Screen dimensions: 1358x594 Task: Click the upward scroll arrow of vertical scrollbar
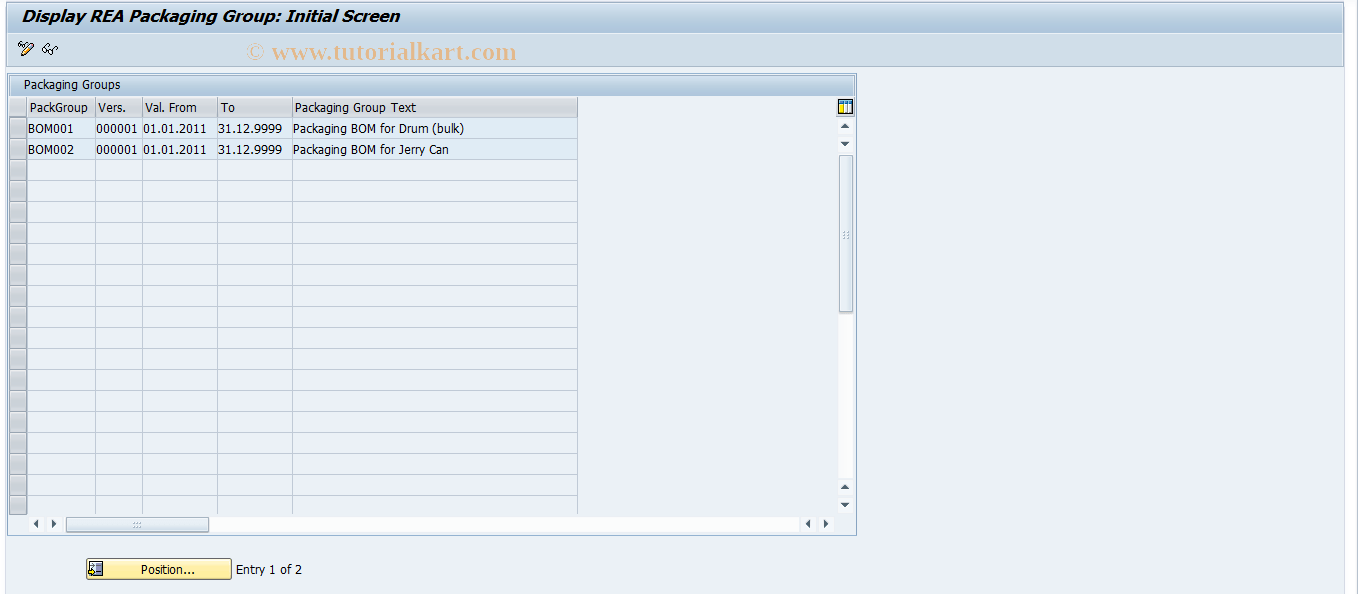coord(845,127)
